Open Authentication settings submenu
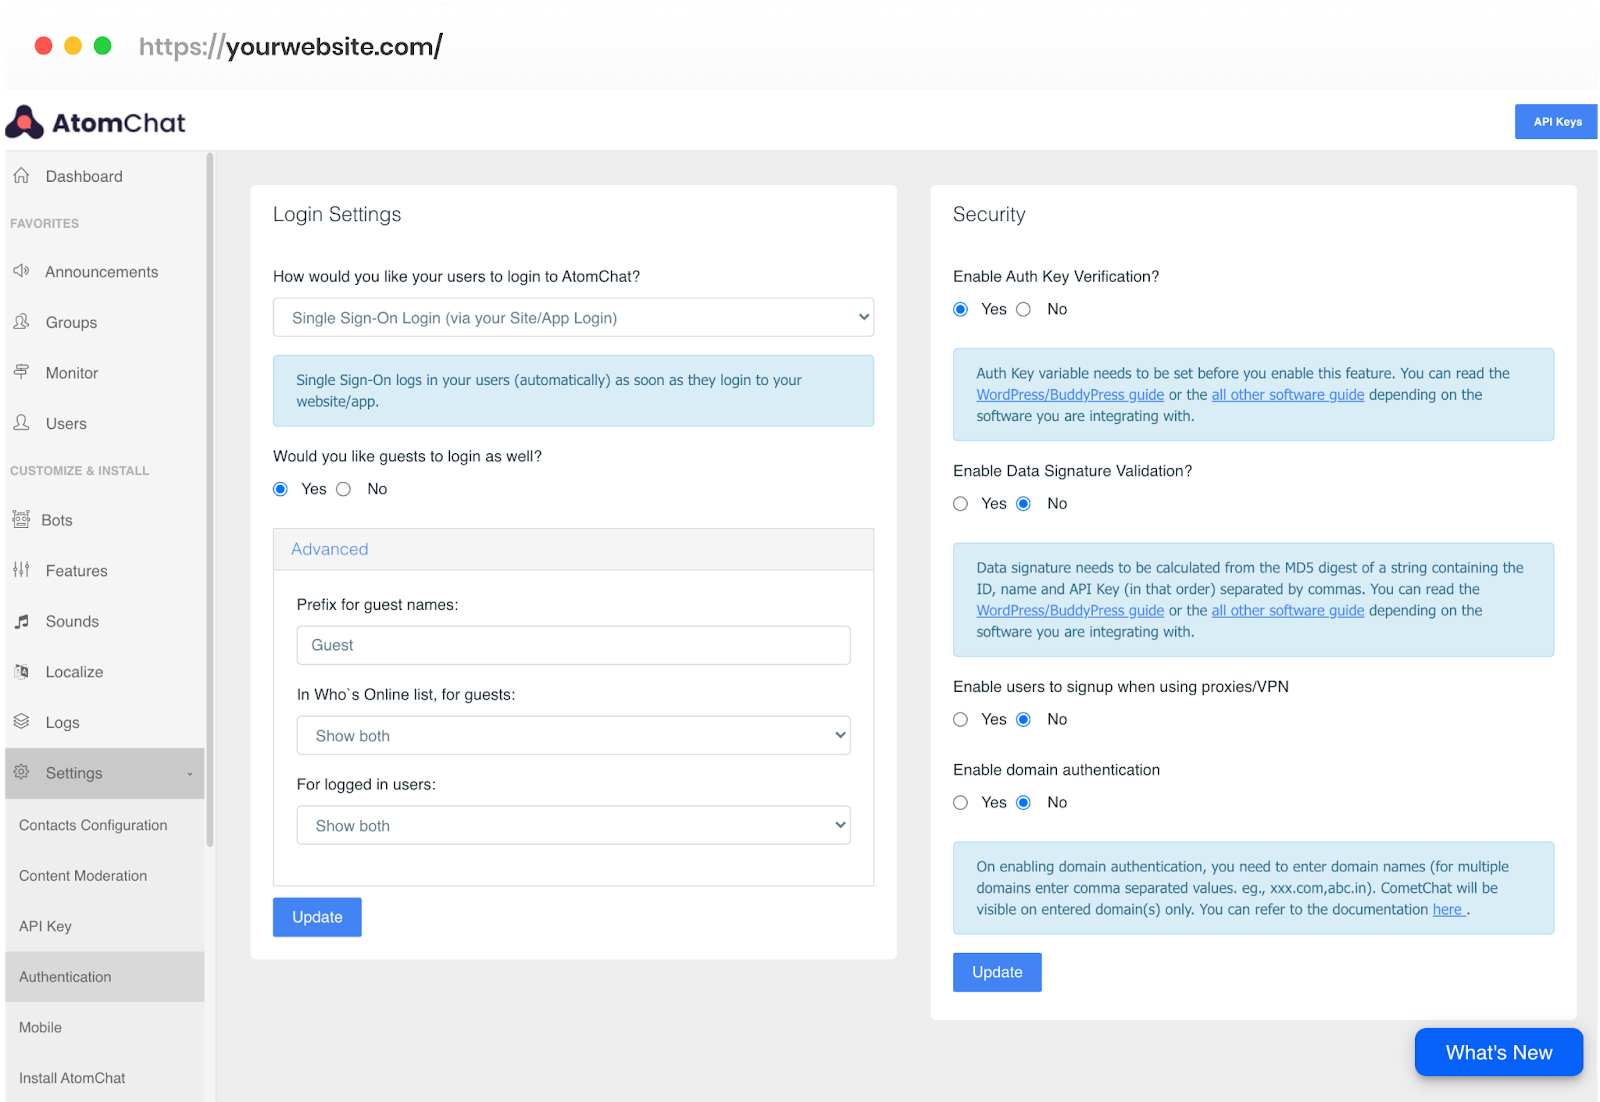1600x1102 pixels. coord(104,977)
